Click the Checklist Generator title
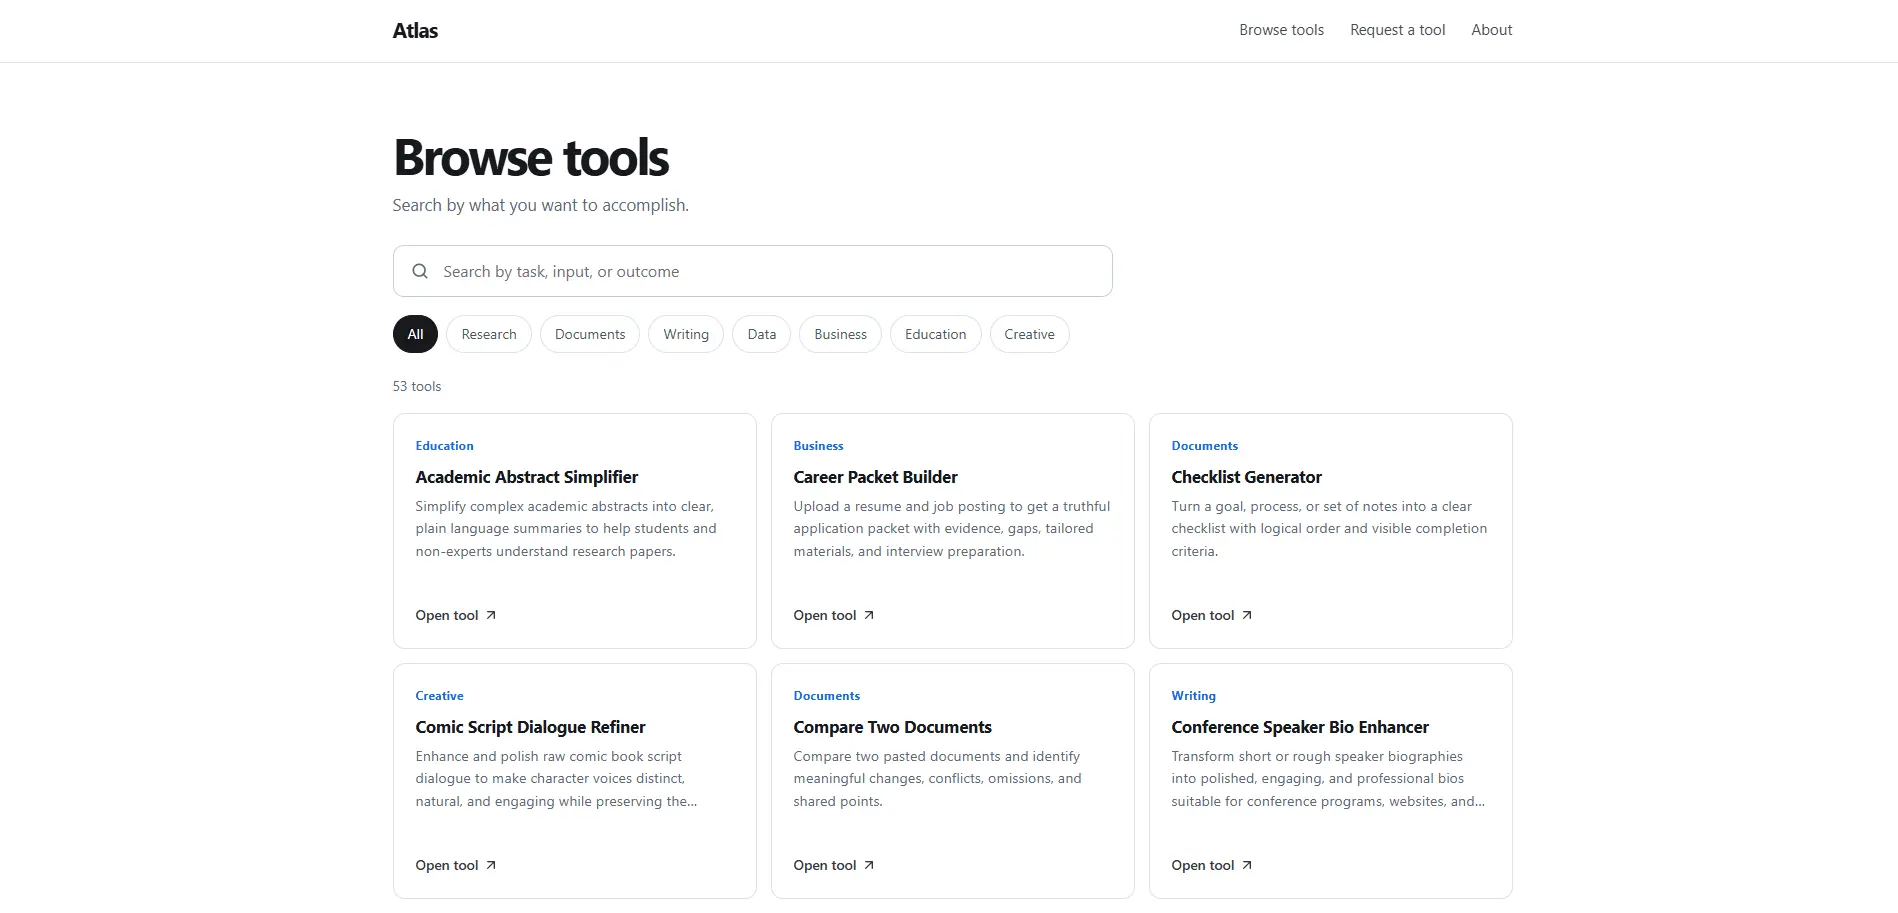 pos(1246,477)
